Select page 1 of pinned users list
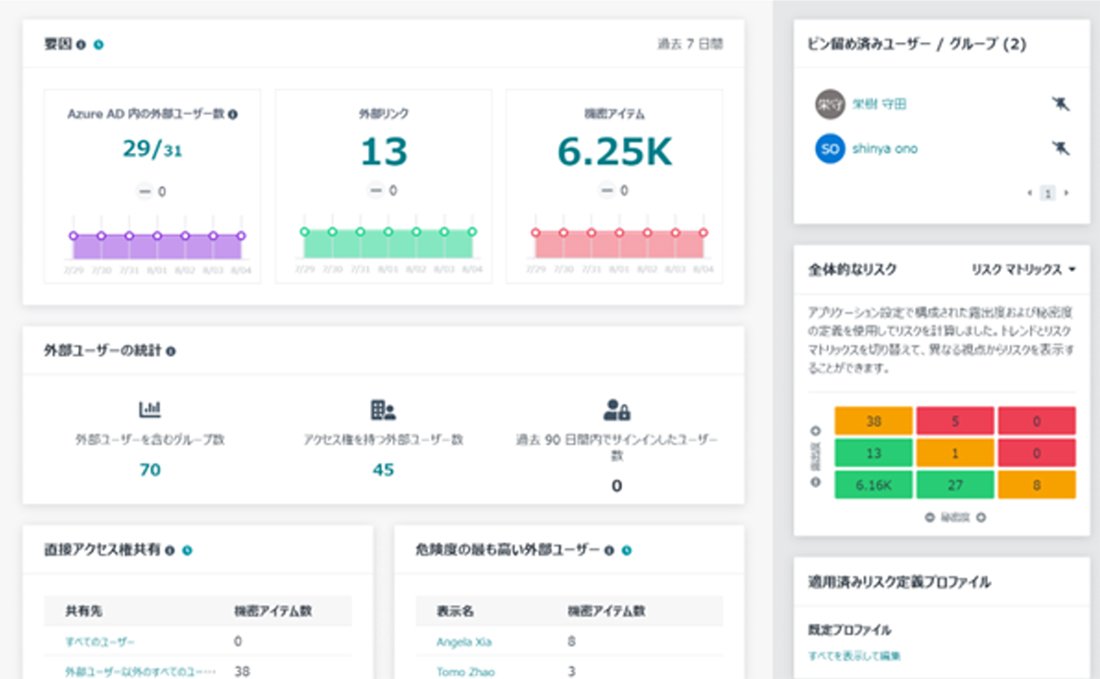The image size is (1100, 679). pos(1047,193)
